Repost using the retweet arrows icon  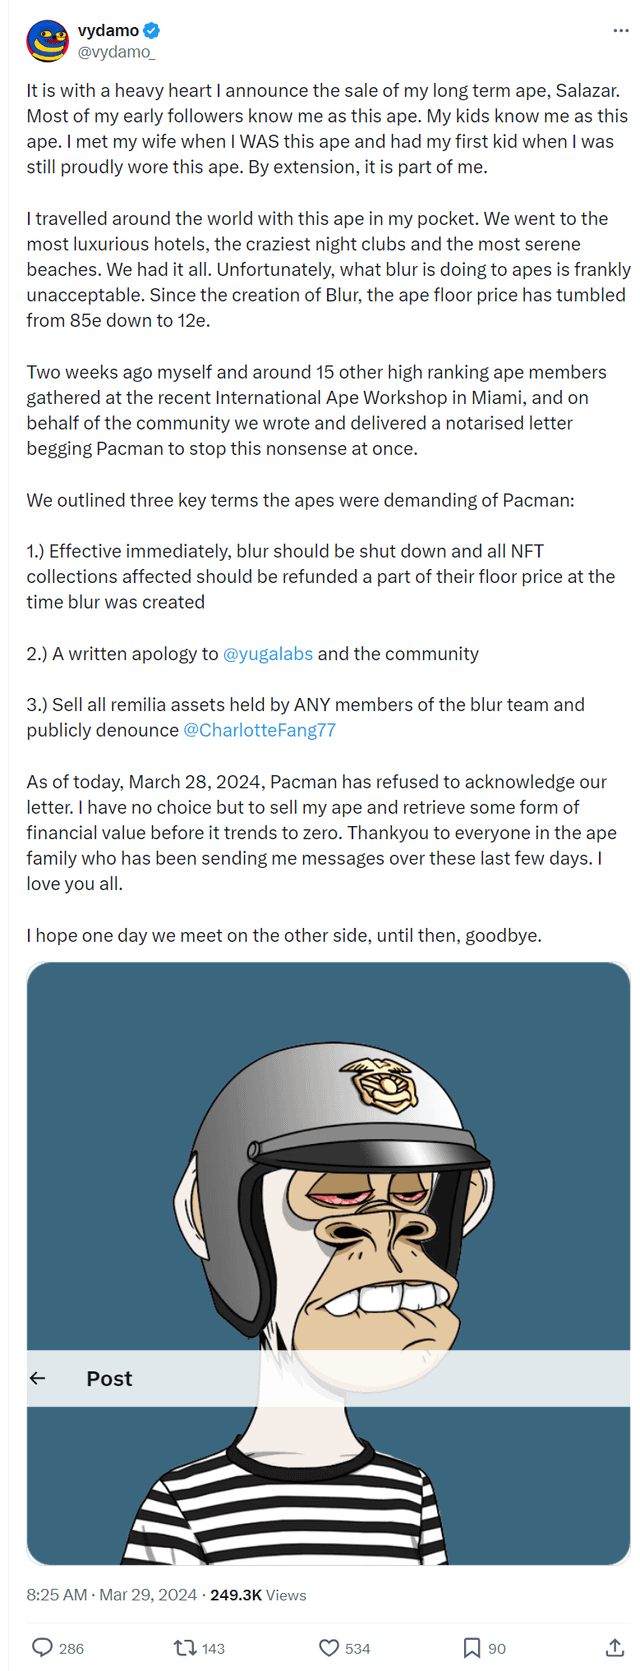[185, 1647]
